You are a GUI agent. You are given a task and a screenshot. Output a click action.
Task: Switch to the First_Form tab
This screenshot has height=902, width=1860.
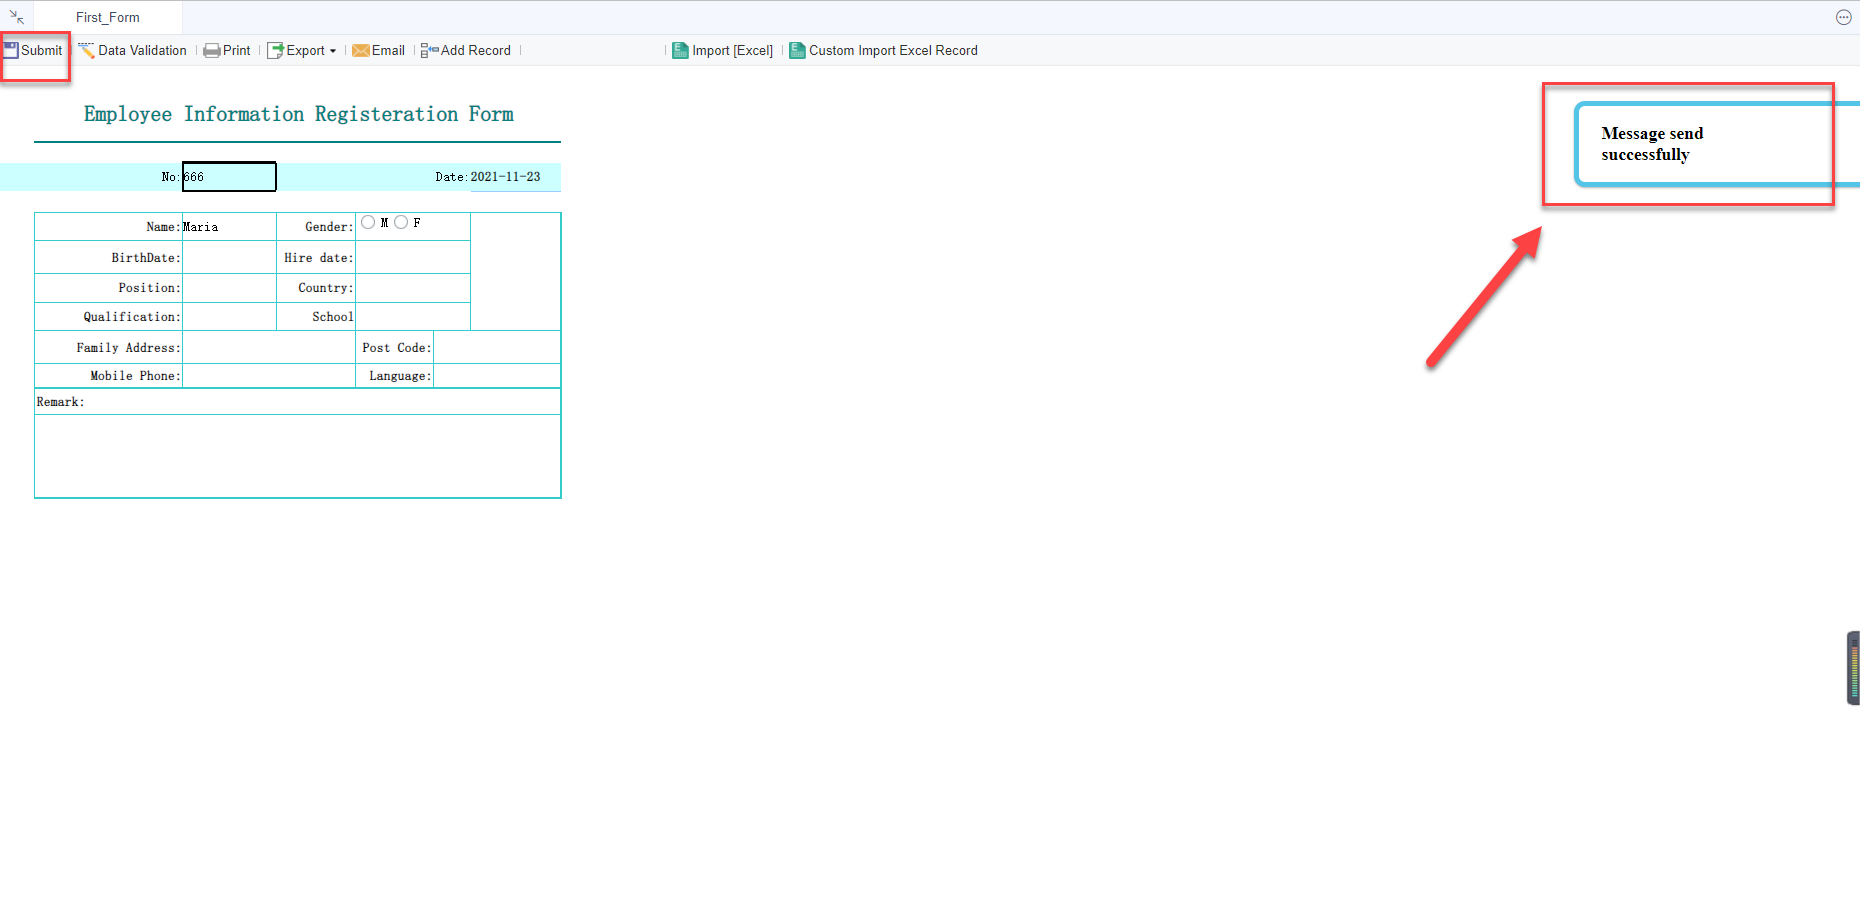click(108, 17)
